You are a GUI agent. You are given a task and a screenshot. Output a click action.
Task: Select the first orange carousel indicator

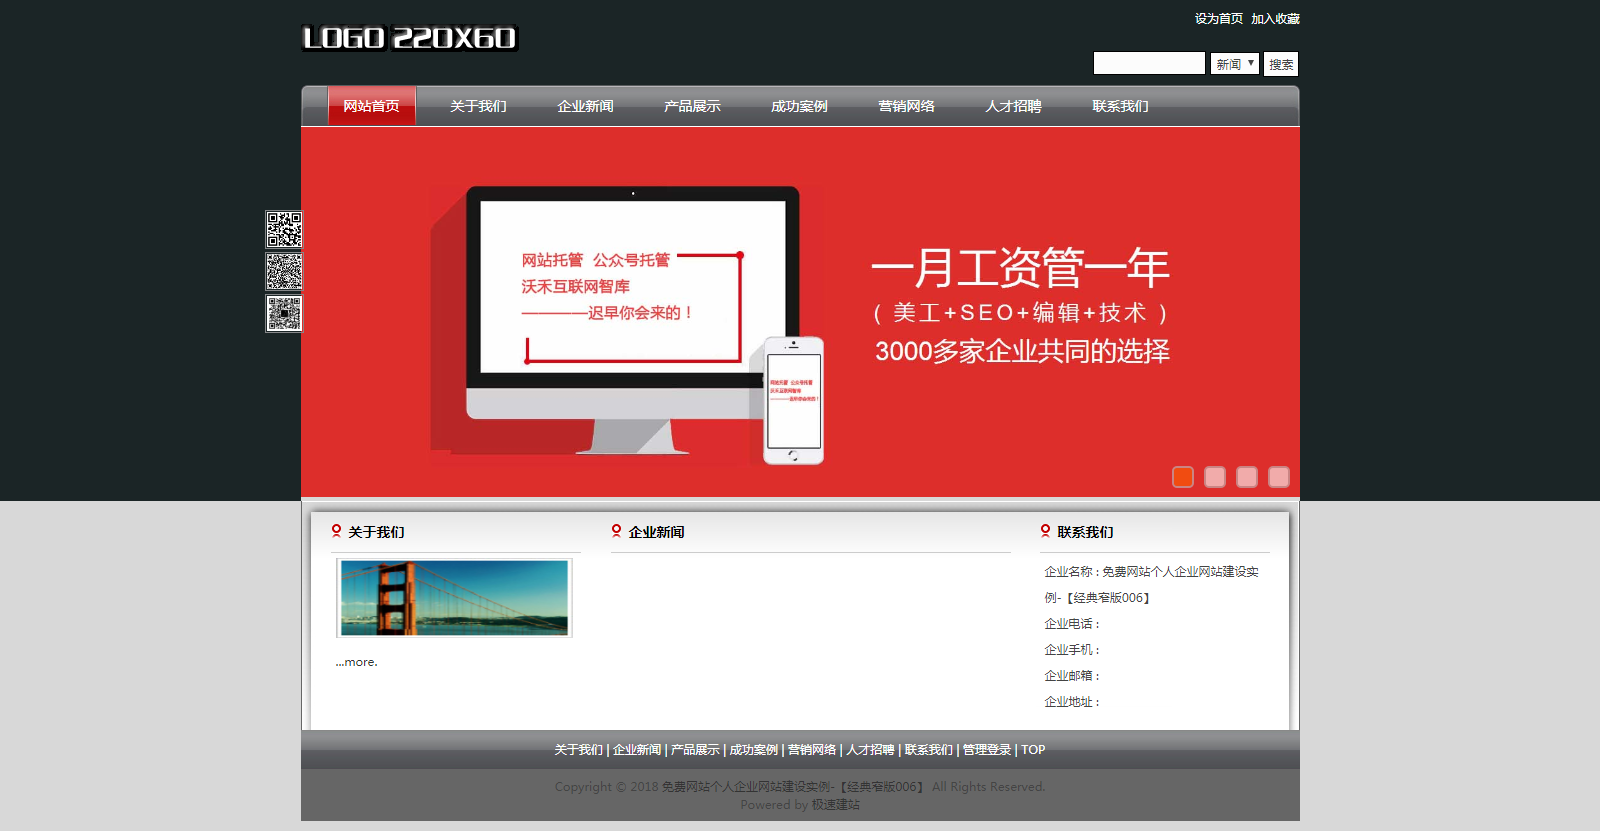tap(1183, 477)
